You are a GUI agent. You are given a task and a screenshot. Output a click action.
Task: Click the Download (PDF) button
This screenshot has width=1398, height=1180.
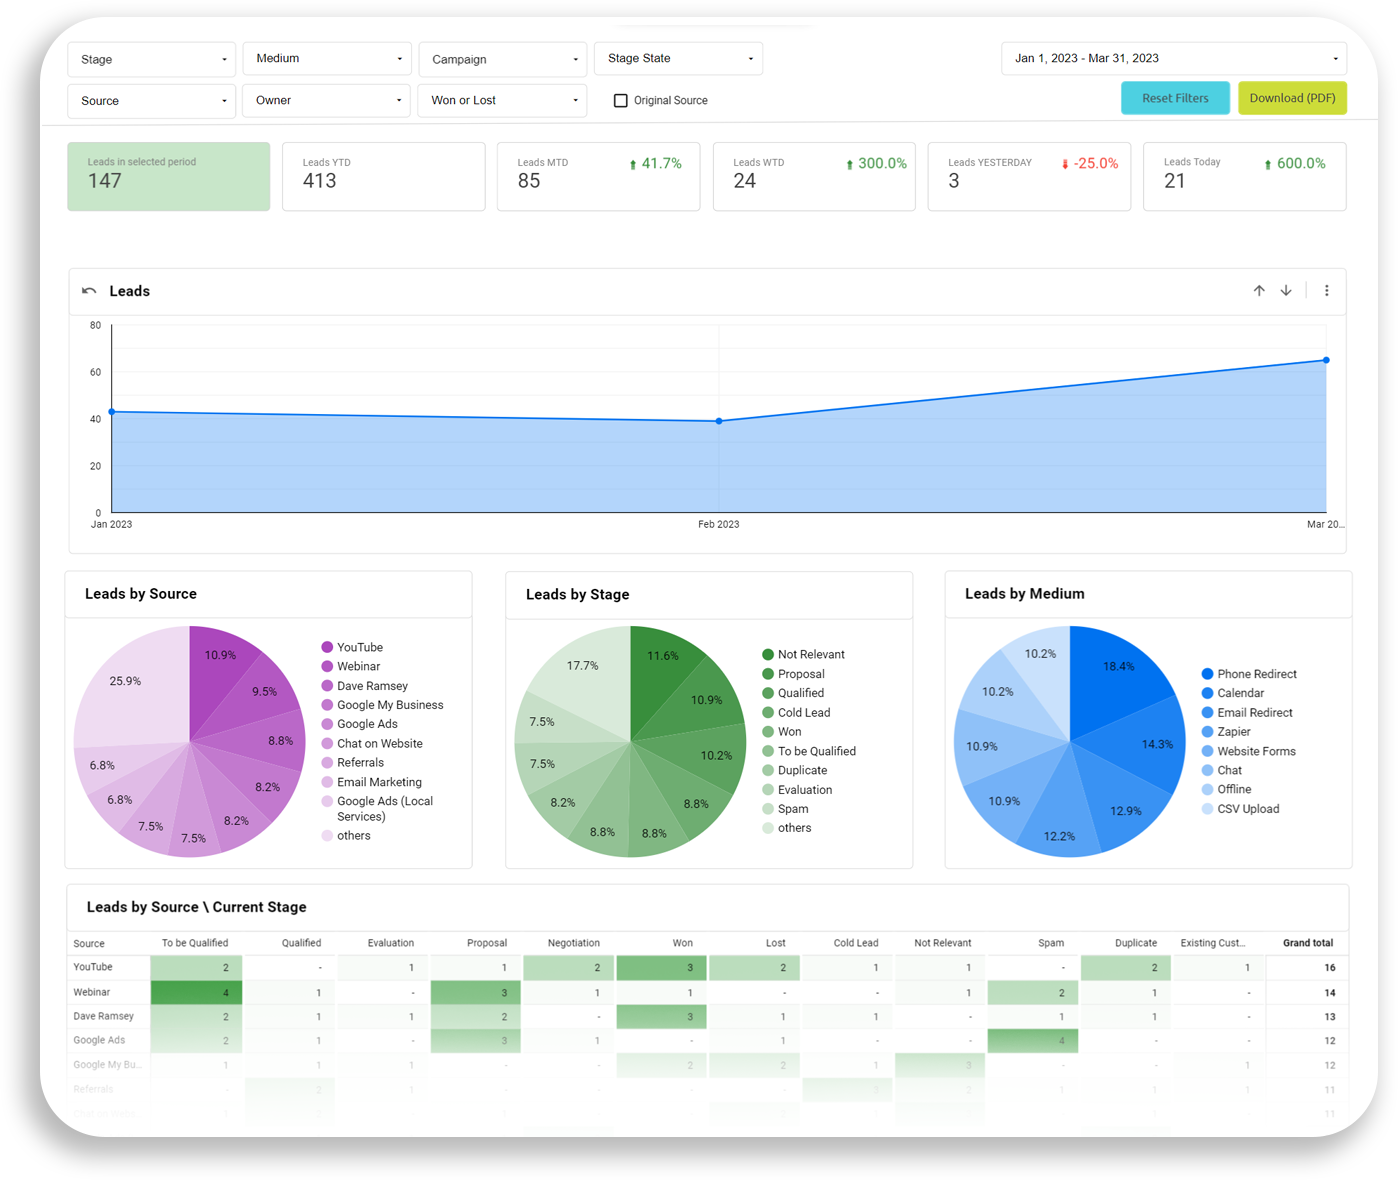[1292, 98]
